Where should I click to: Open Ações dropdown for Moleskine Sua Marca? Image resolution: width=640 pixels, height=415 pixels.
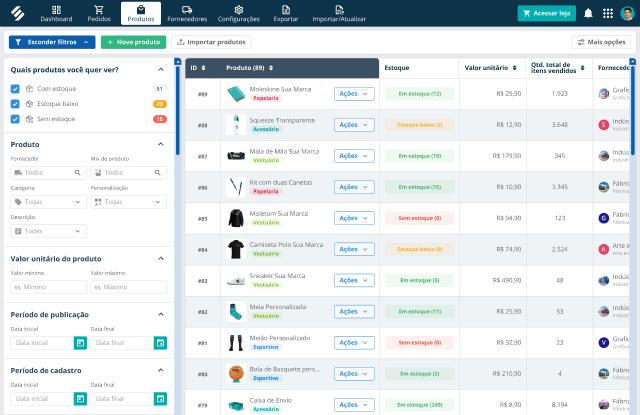point(354,94)
